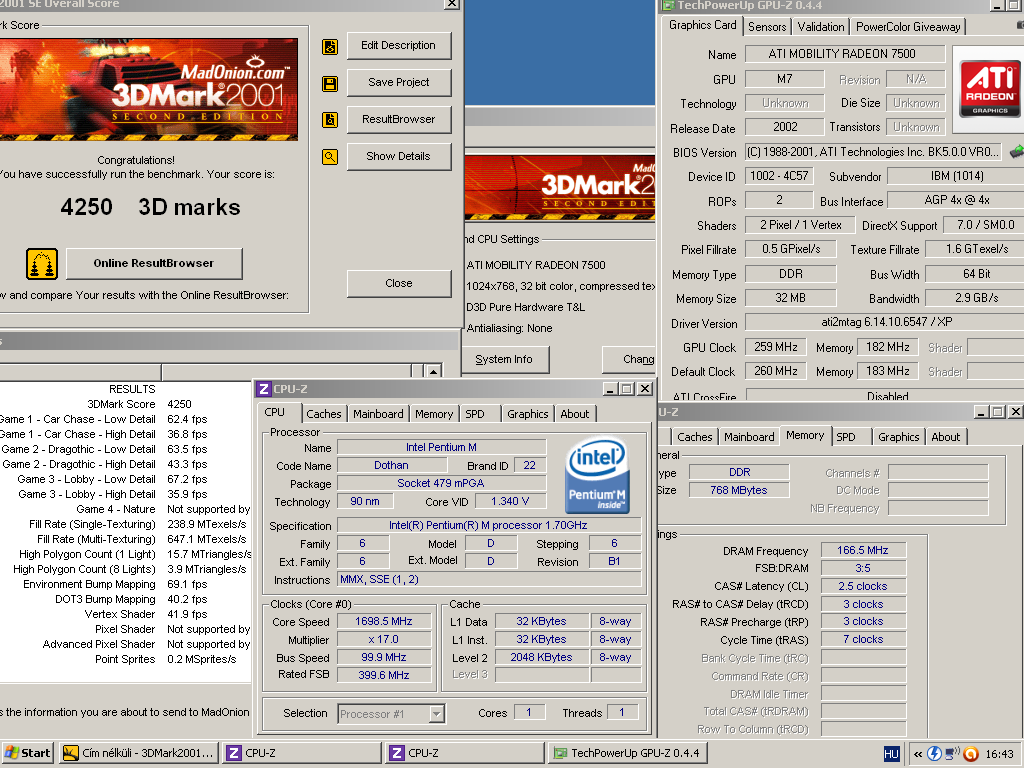Click the Close button in the 3DMark score dialog
Screen dimensions: 1024x768
tap(398, 283)
